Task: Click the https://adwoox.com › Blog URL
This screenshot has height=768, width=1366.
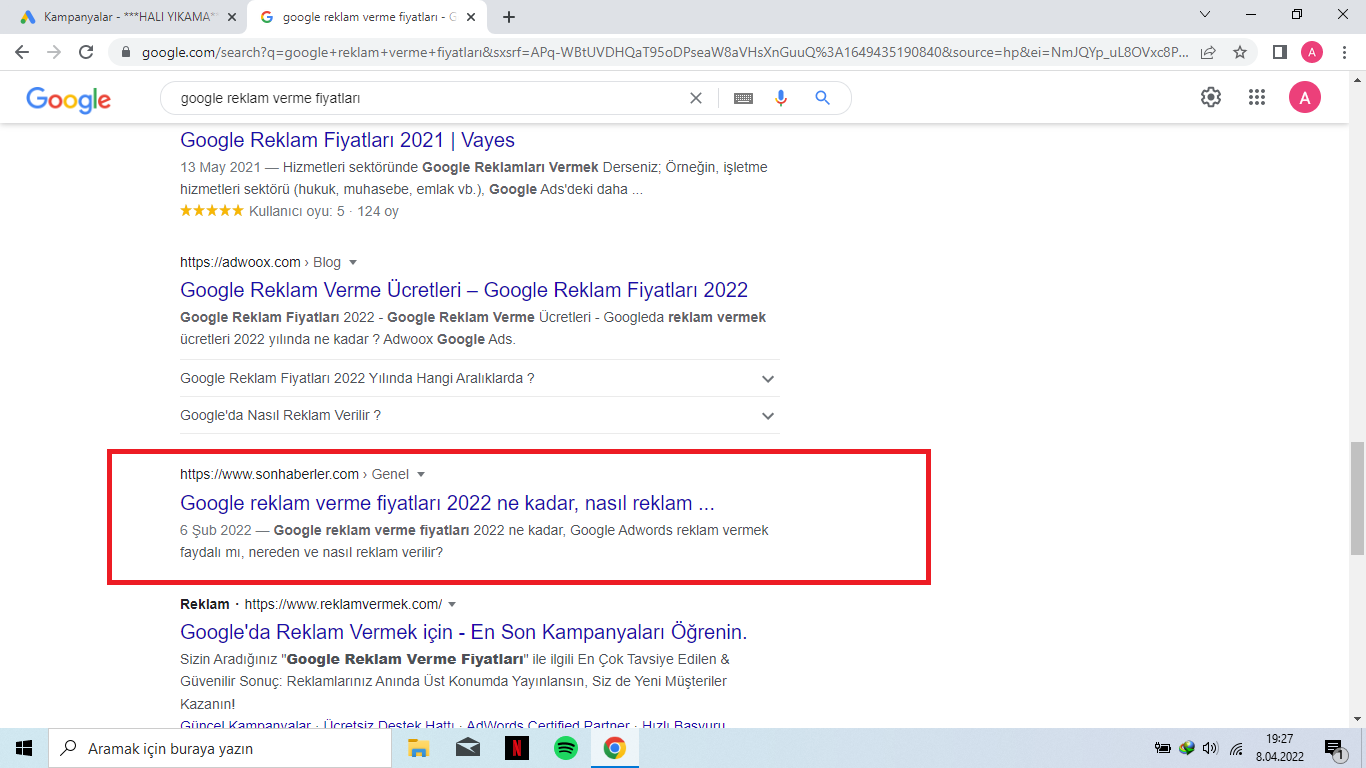Action: (260, 263)
